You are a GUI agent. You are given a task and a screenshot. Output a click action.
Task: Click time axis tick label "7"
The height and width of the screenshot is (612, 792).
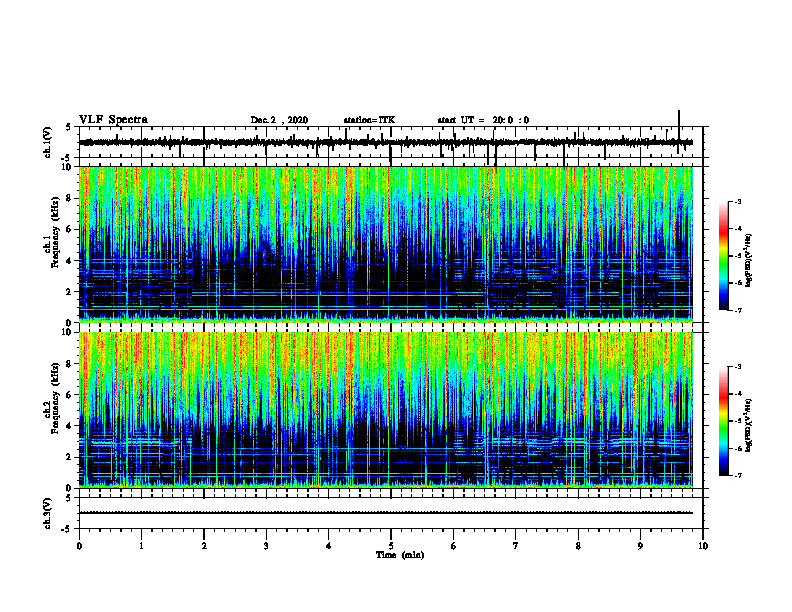[516, 546]
